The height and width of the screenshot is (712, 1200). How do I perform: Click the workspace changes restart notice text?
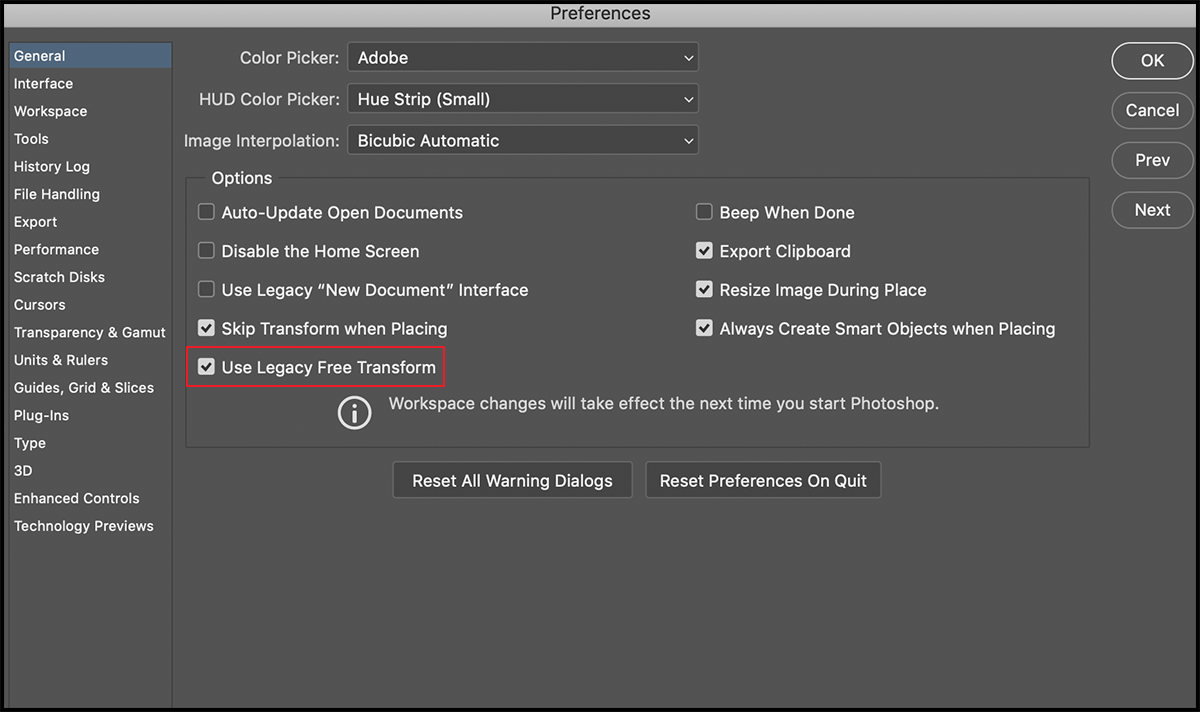(664, 405)
